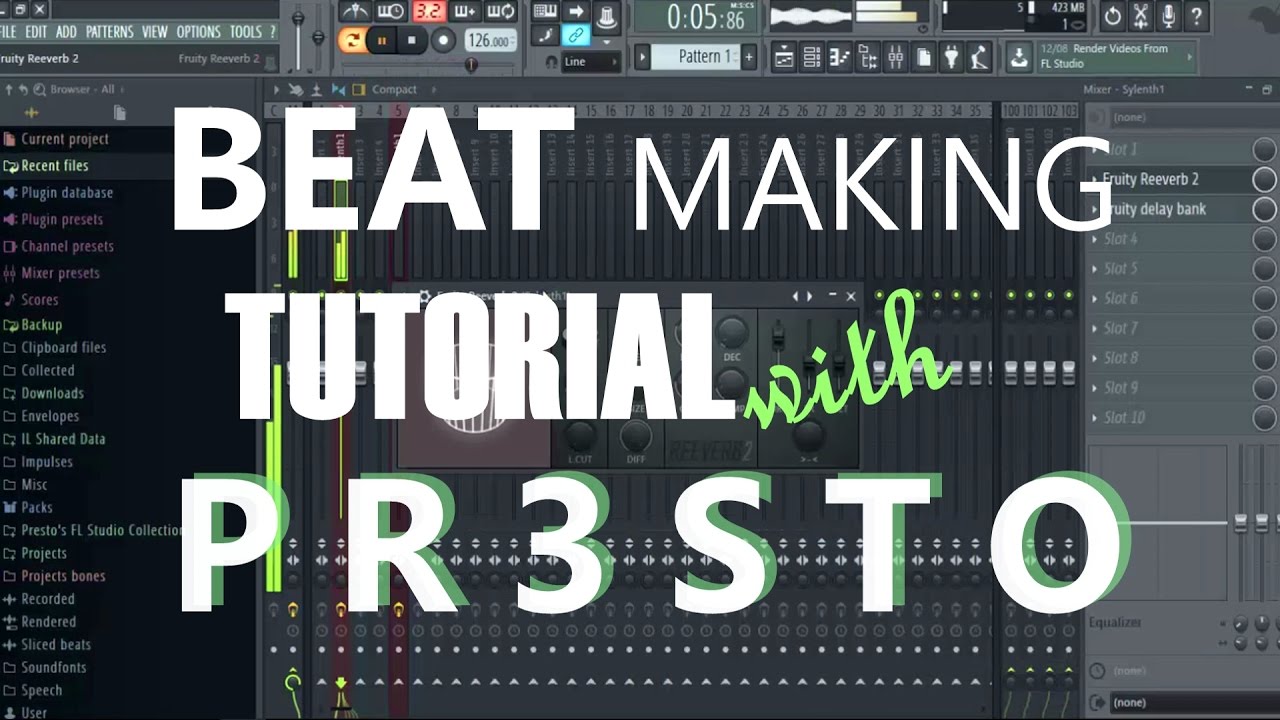Open the TOOLS menu
This screenshot has width=1280, height=720.
(x=246, y=32)
